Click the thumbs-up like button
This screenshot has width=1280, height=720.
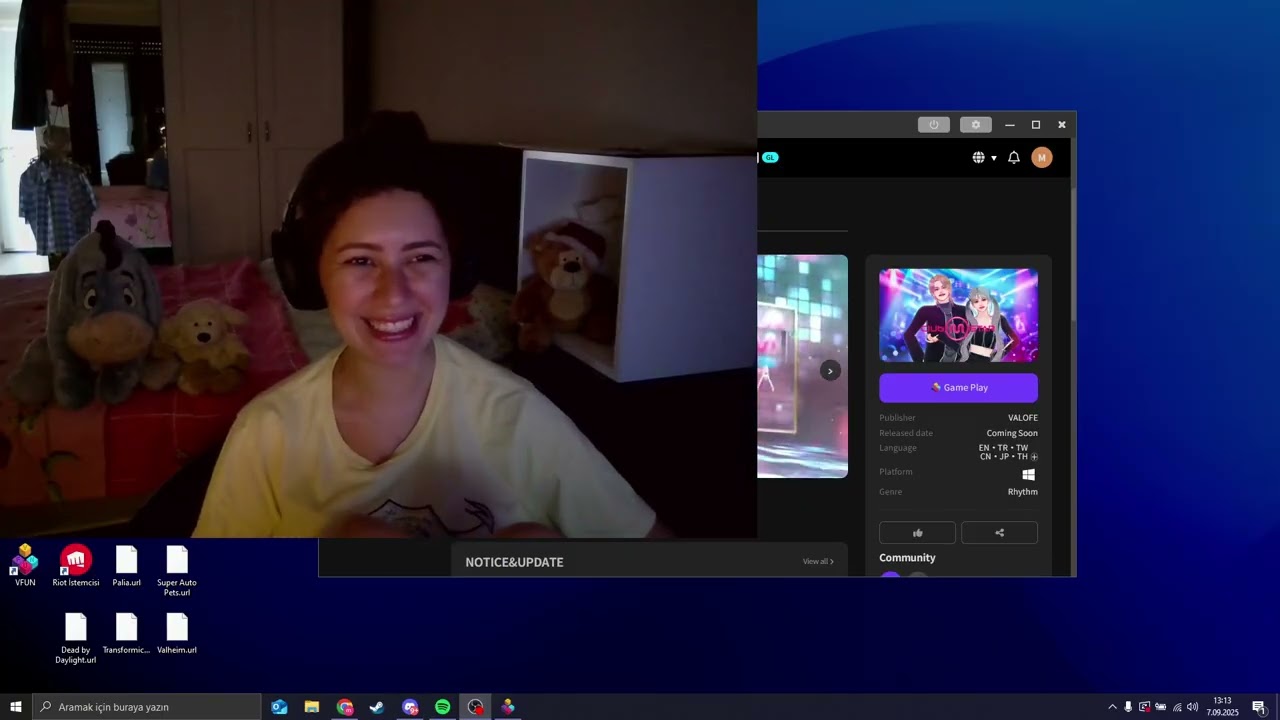[x=917, y=533]
